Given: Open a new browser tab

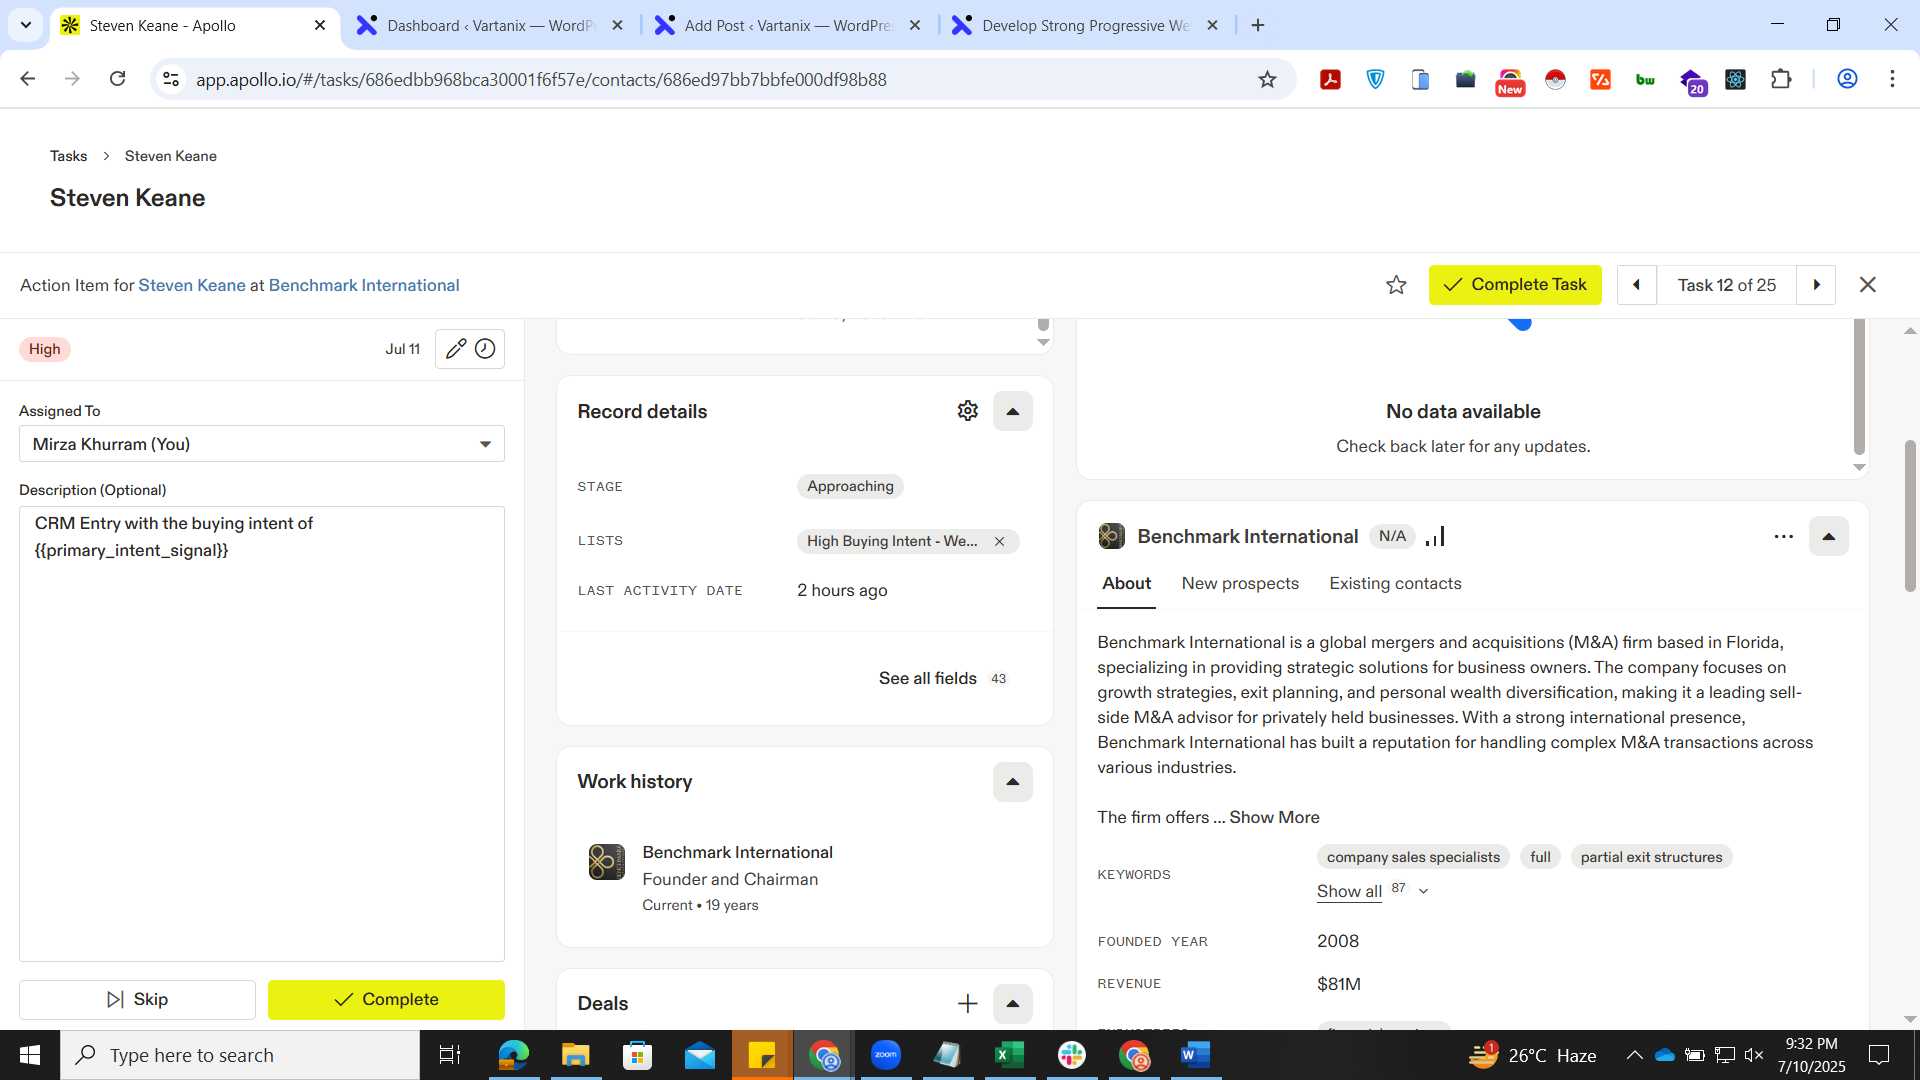Looking at the screenshot, I should 1258,25.
